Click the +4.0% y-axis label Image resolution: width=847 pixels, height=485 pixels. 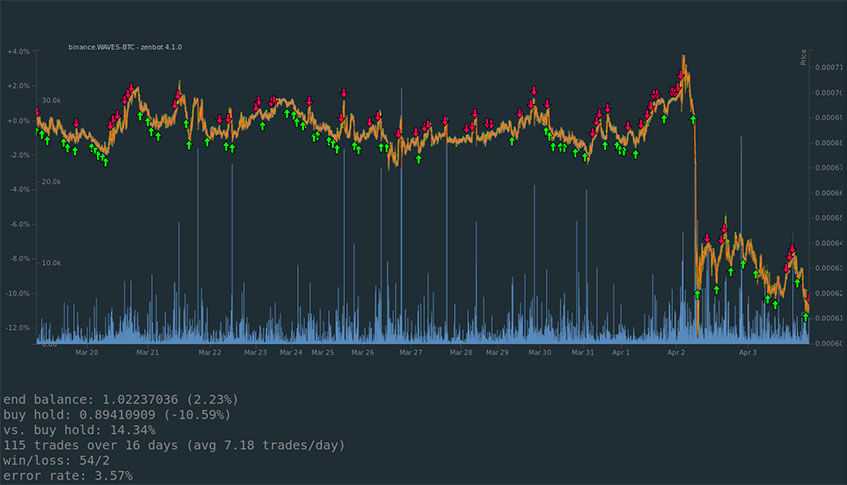point(18,51)
